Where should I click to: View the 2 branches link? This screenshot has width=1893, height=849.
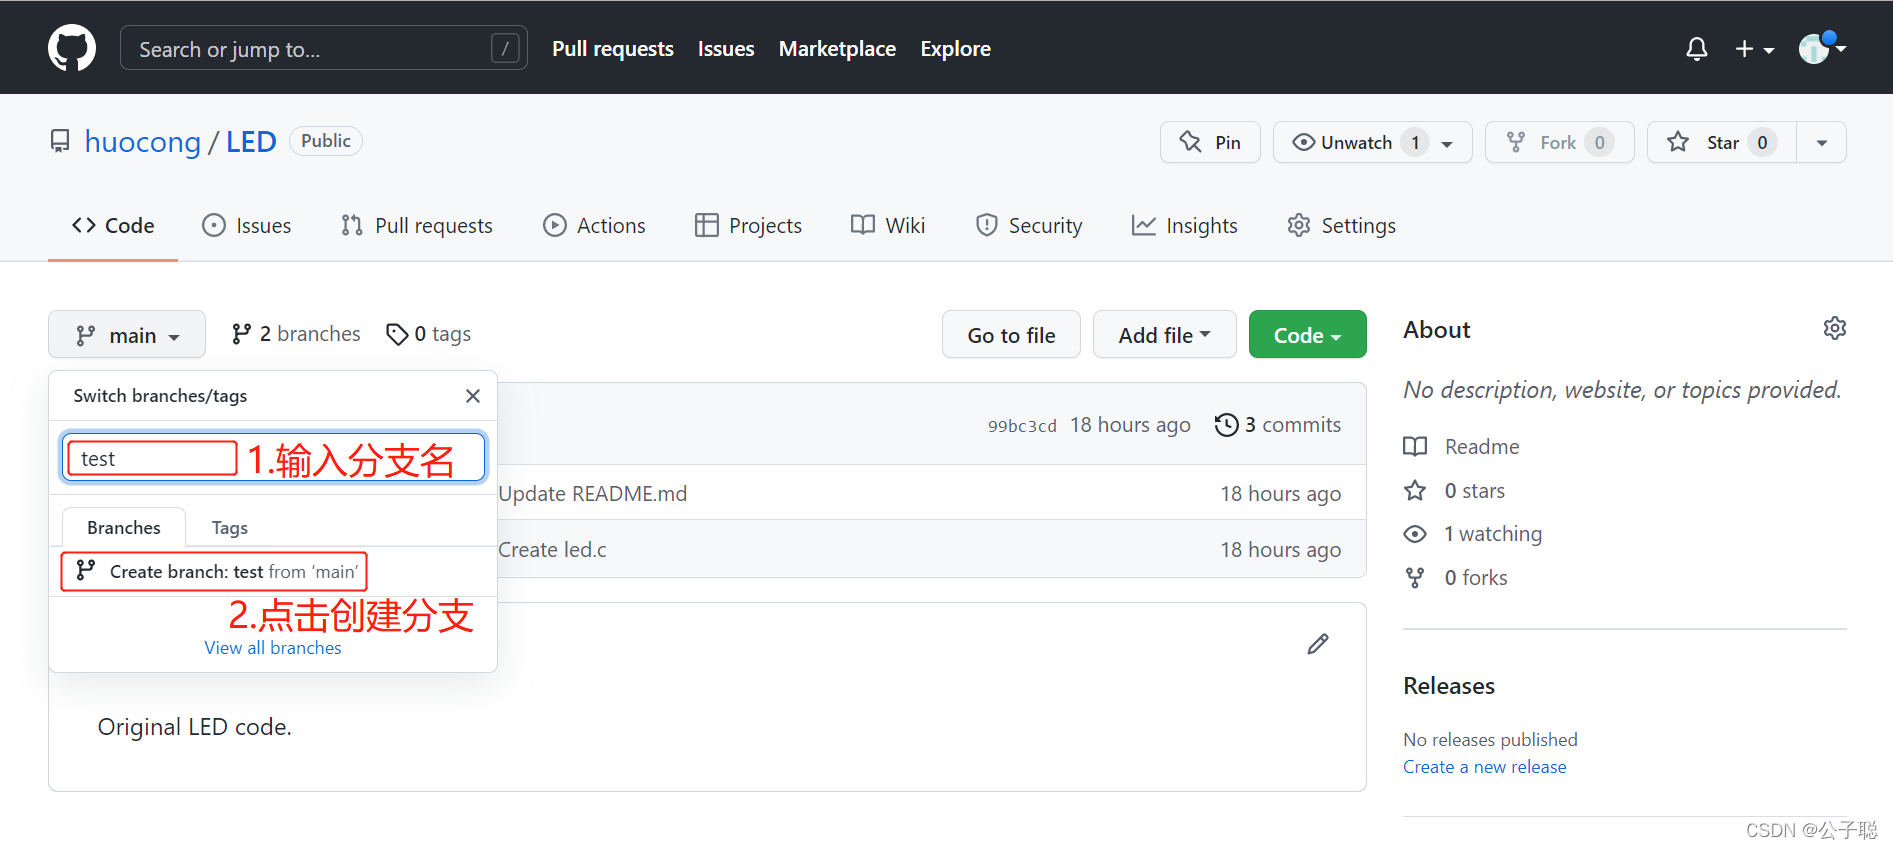(296, 334)
